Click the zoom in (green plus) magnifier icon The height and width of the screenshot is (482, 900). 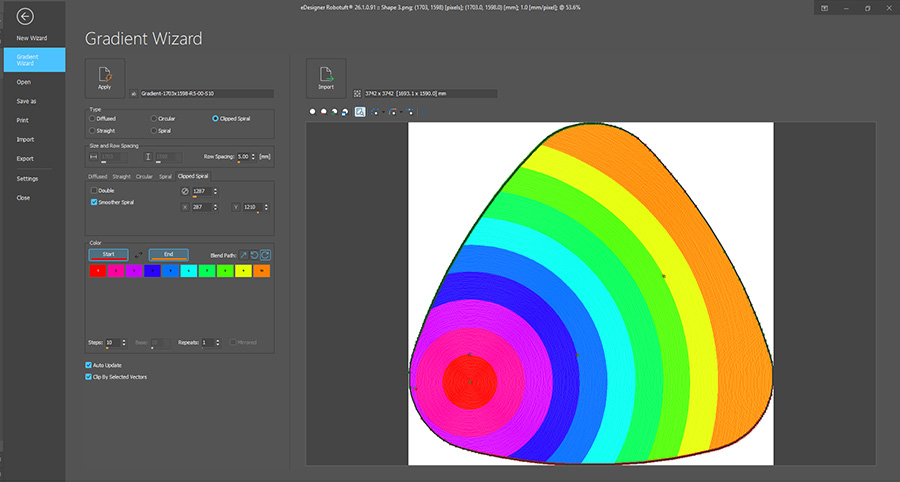334,112
